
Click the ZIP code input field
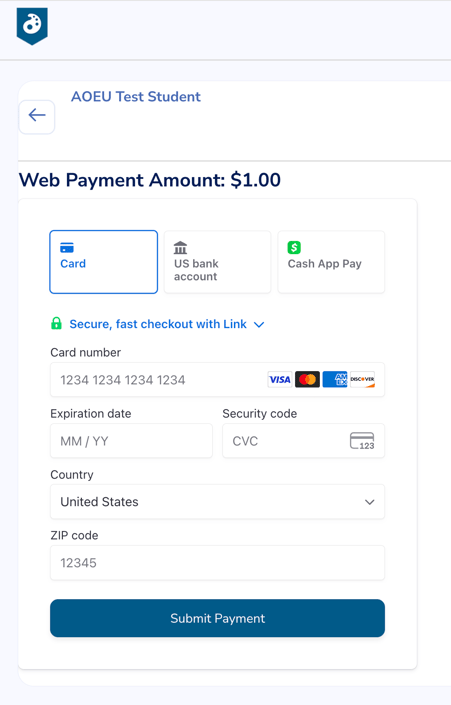click(218, 562)
